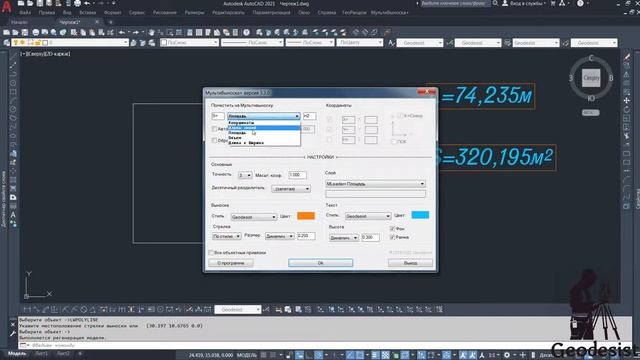Toggle the 'Фон' checkbox
The height and width of the screenshot is (360, 640).
392,229
